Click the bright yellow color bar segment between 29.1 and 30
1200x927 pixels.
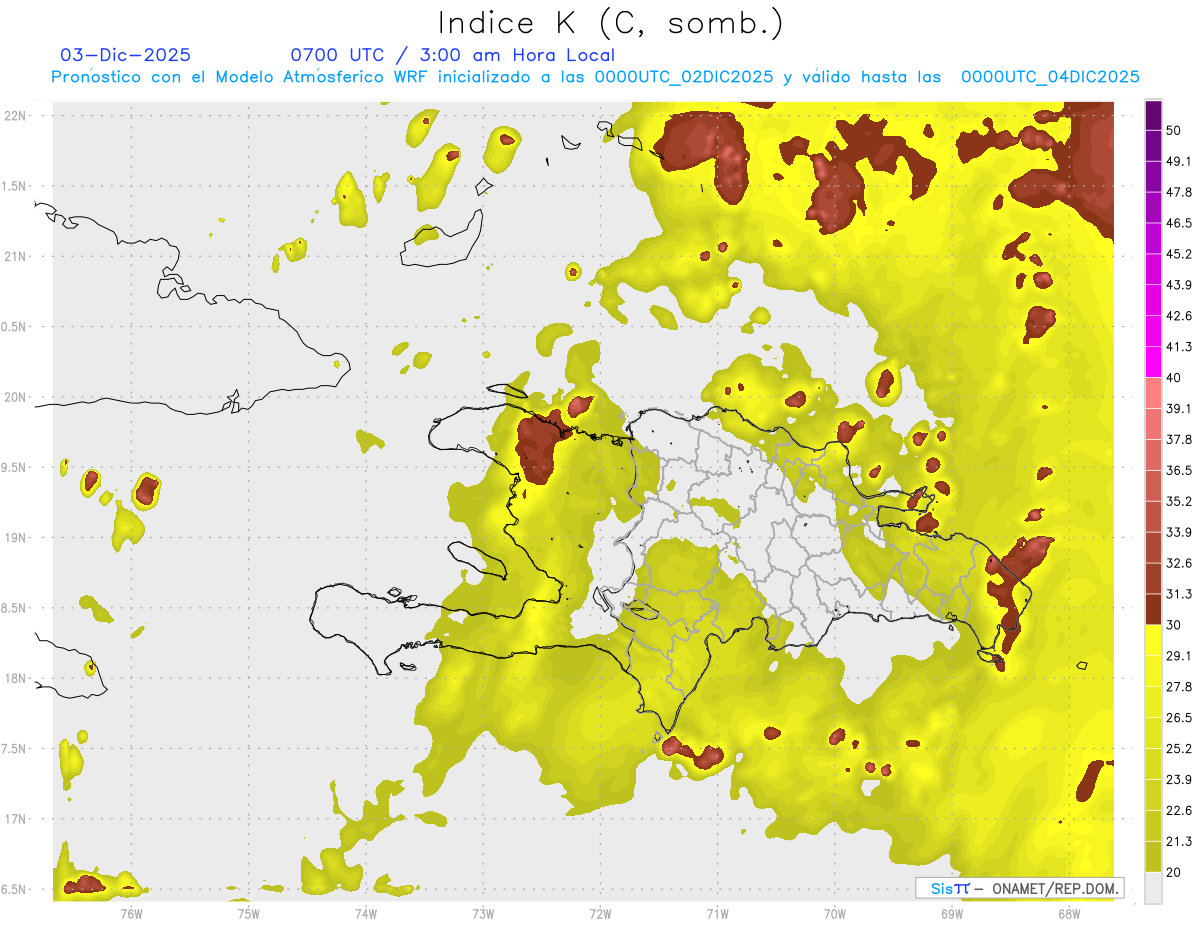tap(1153, 641)
